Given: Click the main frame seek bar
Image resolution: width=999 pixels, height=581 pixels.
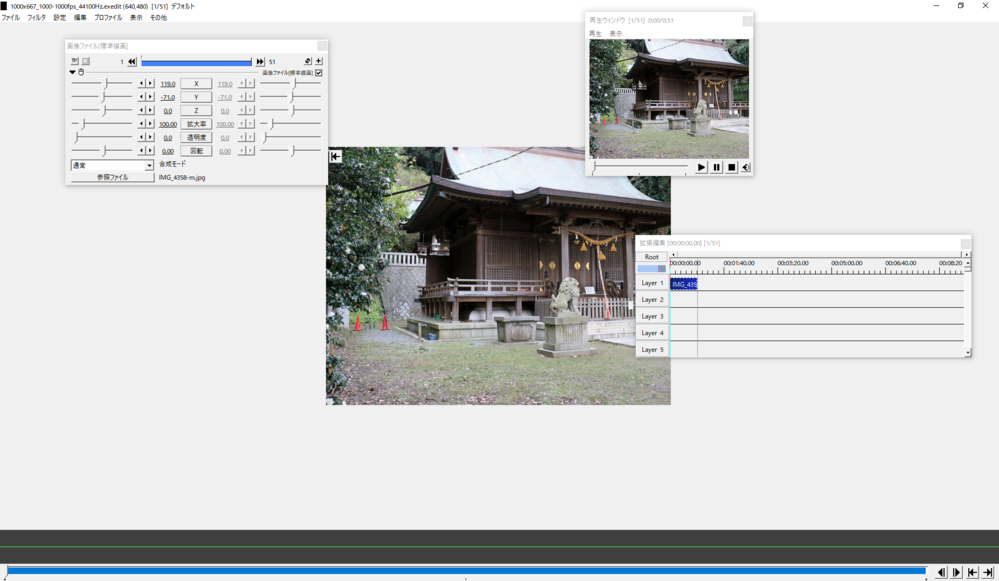Looking at the screenshot, I should 465,571.
